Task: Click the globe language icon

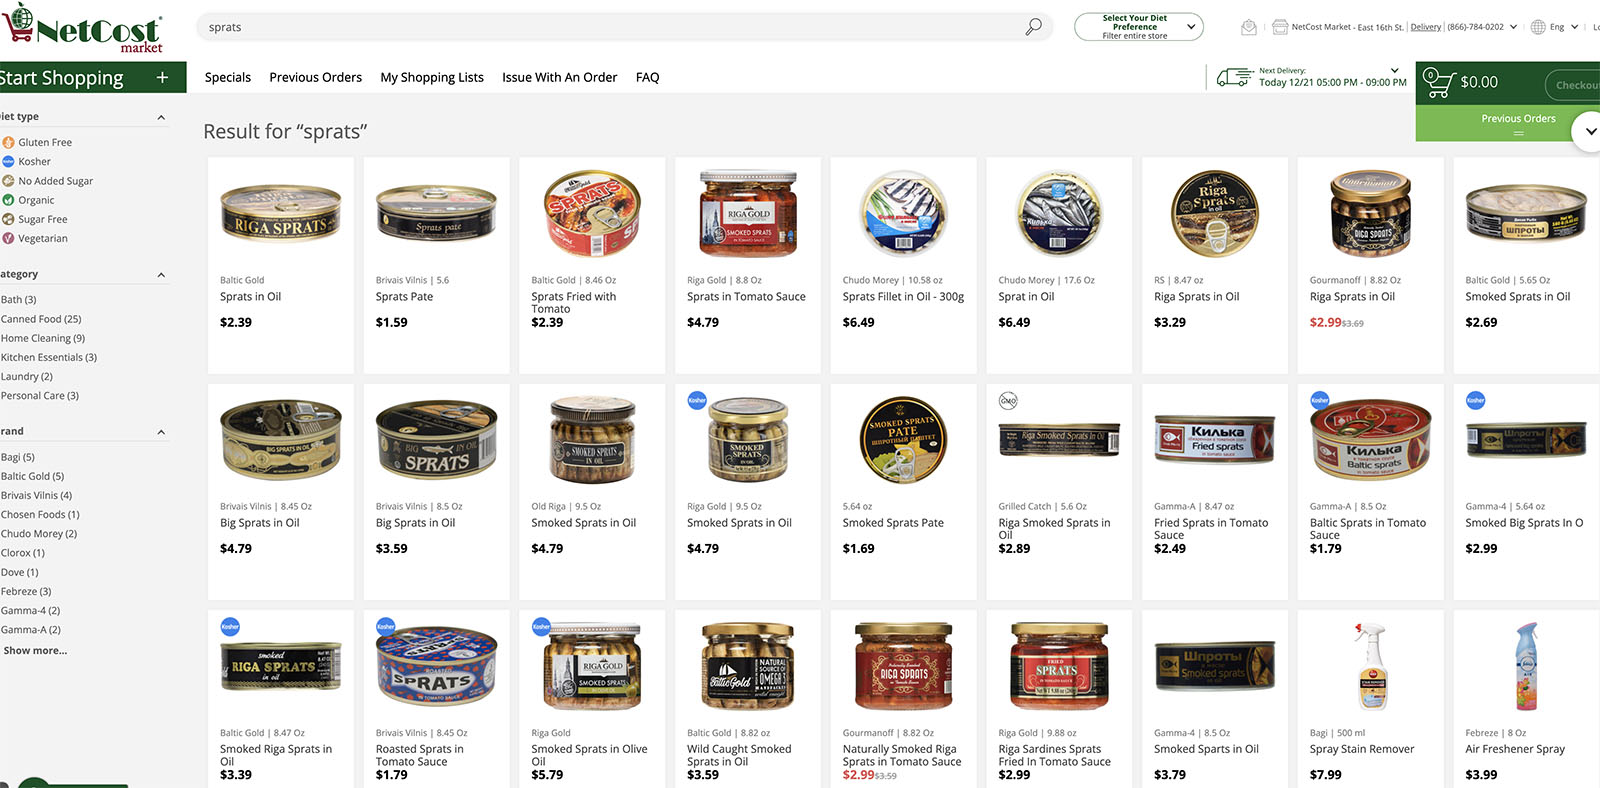Action: pos(1538,27)
